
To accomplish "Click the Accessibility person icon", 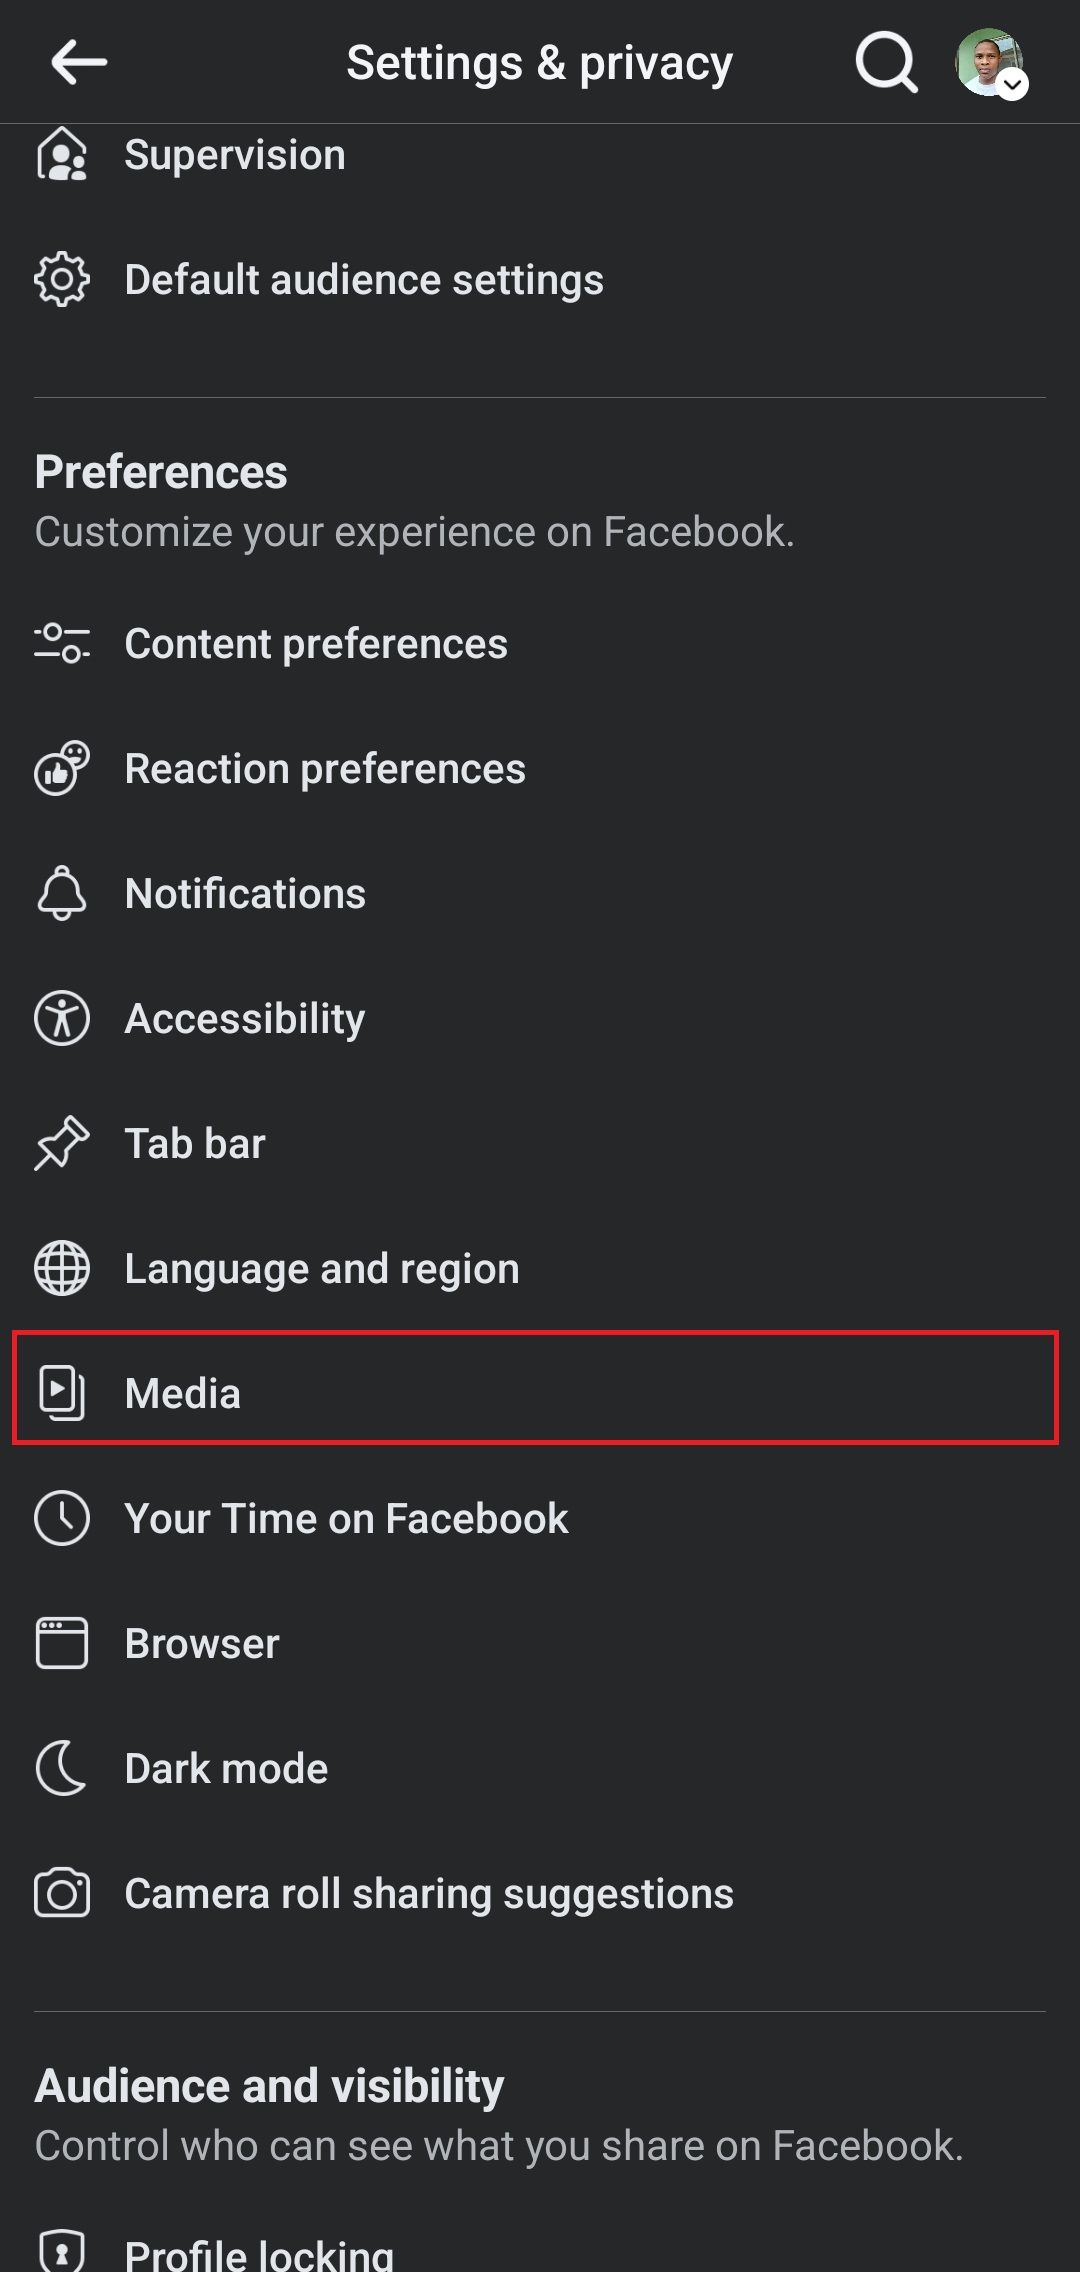I will [62, 1019].
